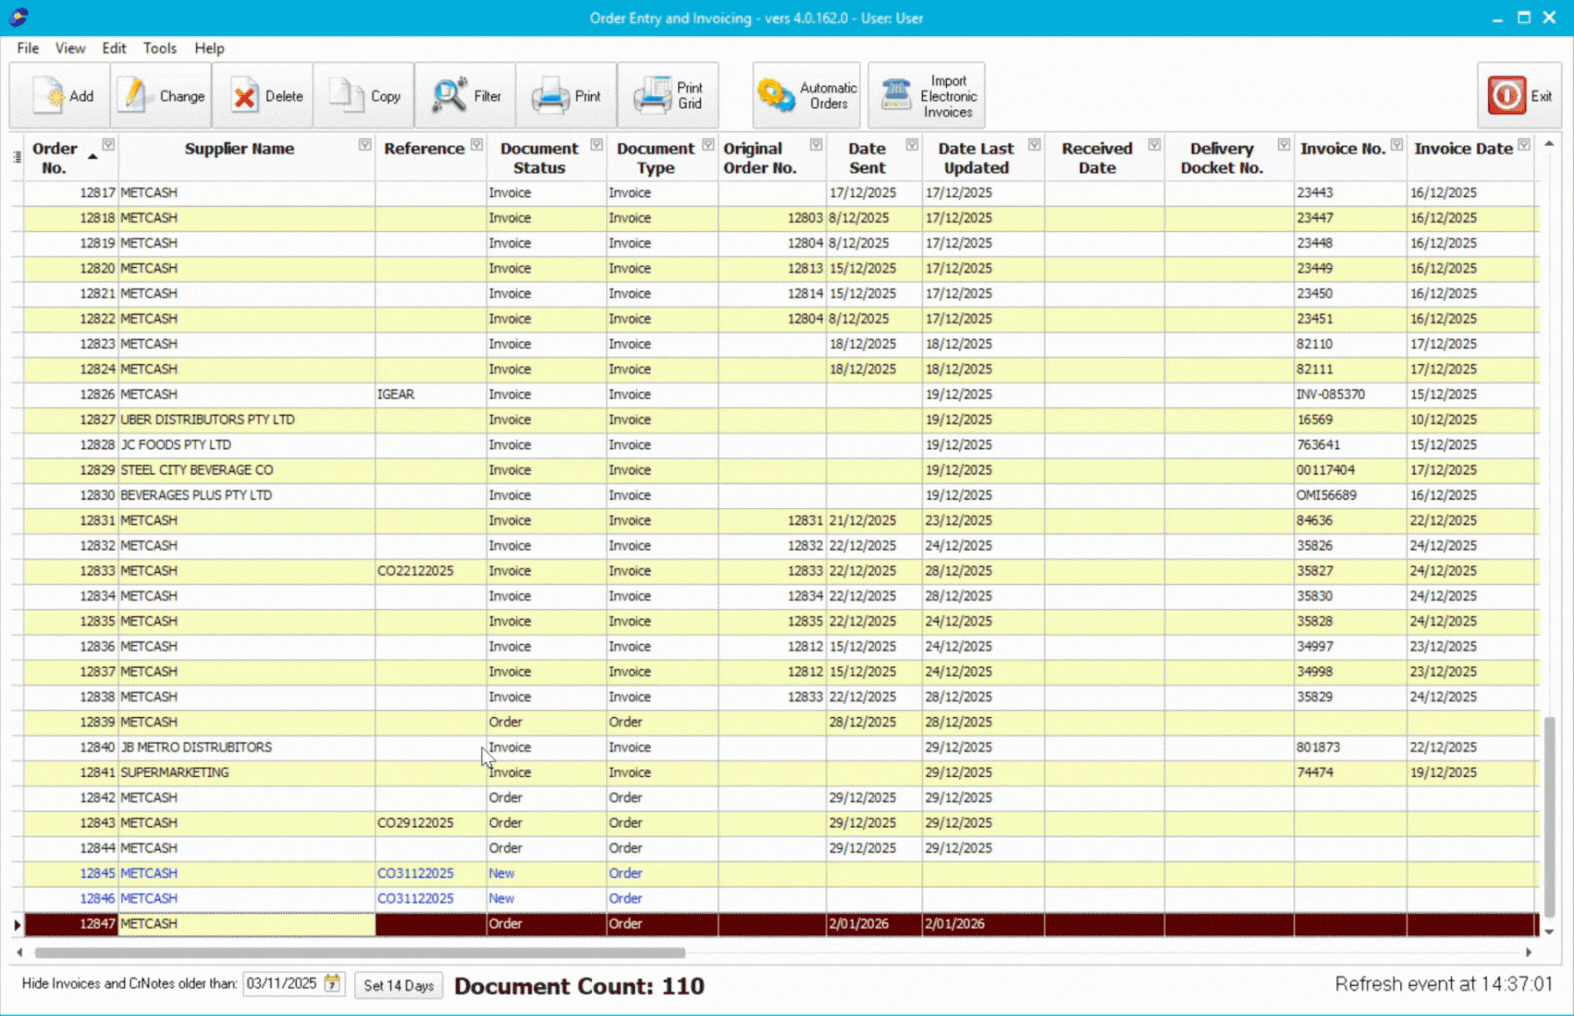
Task: Open the Document Status column filter dropdown
Action: tap(597, 145)
